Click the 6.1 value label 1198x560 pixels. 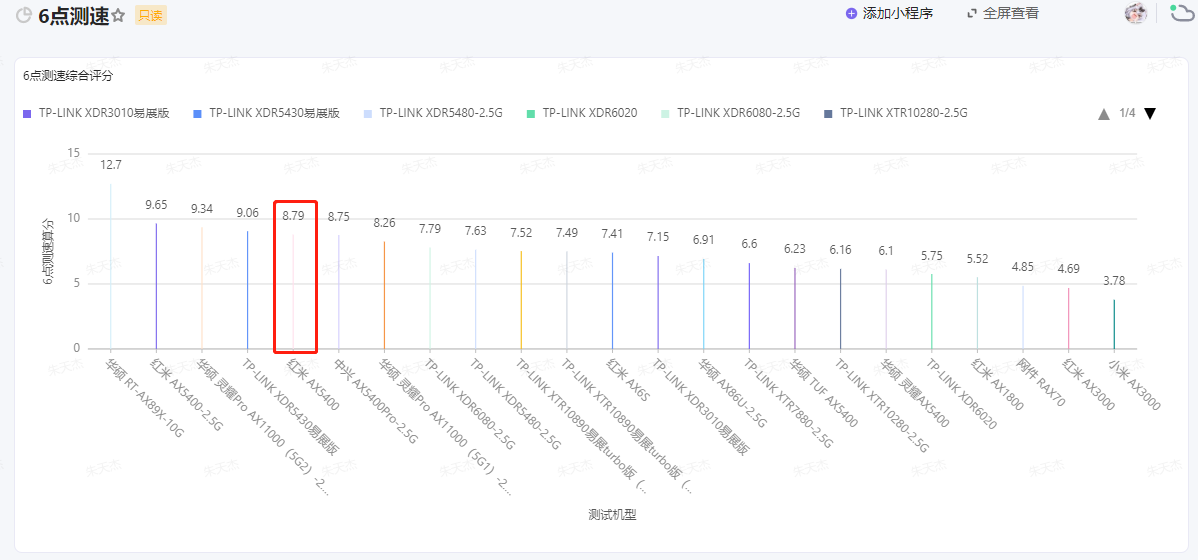pyautogui.click(x=886, y=251)
